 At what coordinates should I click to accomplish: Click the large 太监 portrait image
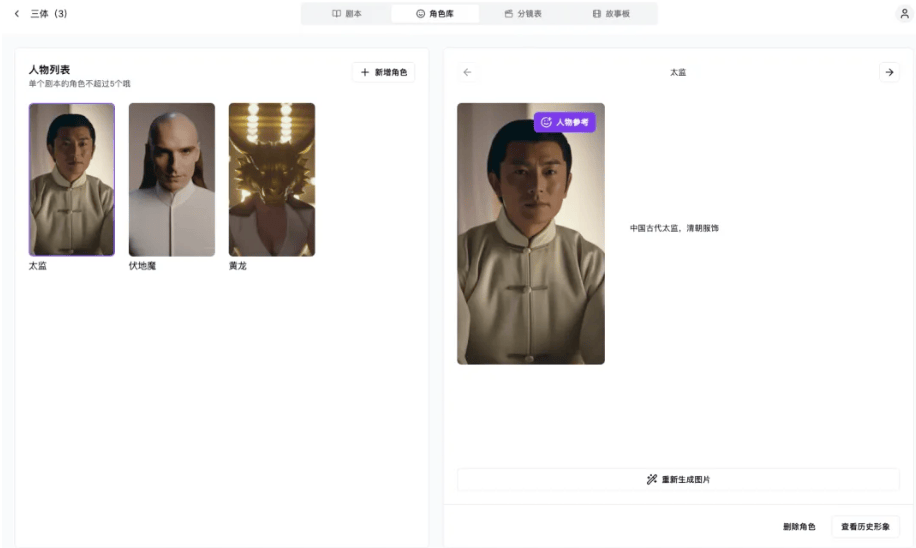click(530, 234)
